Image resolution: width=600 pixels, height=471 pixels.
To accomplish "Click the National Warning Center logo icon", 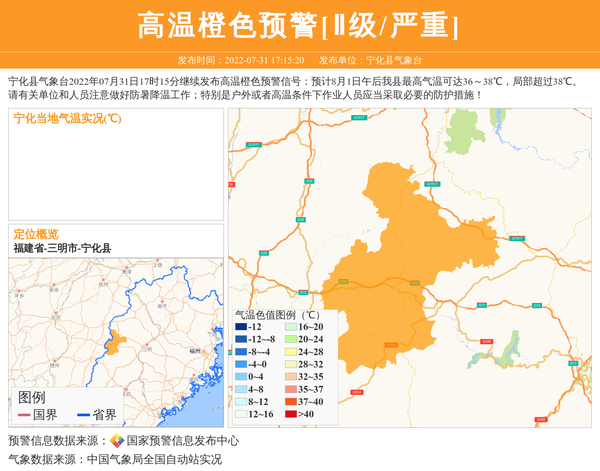I will 117,440.
